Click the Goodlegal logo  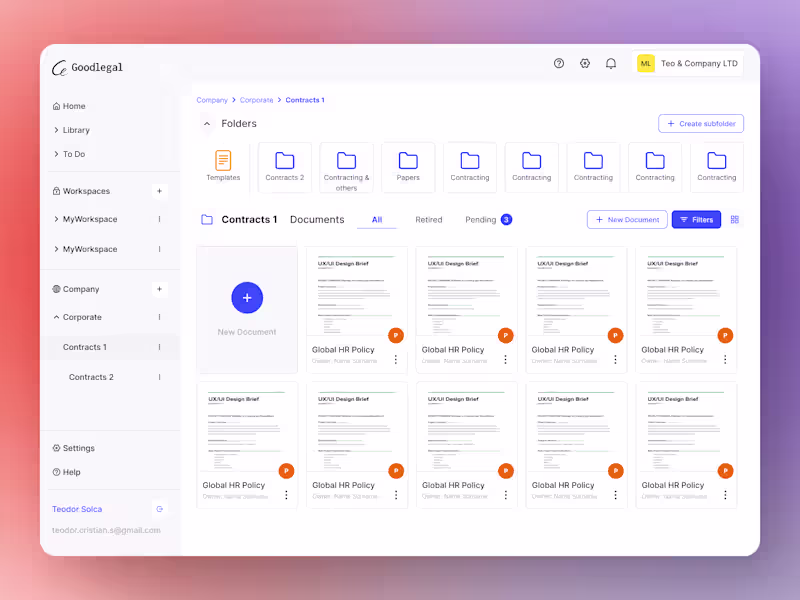point(88,67)
